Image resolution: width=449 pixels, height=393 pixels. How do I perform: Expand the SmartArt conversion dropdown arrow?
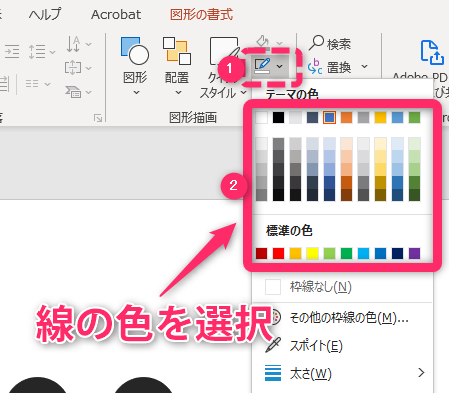coord(89,92)
